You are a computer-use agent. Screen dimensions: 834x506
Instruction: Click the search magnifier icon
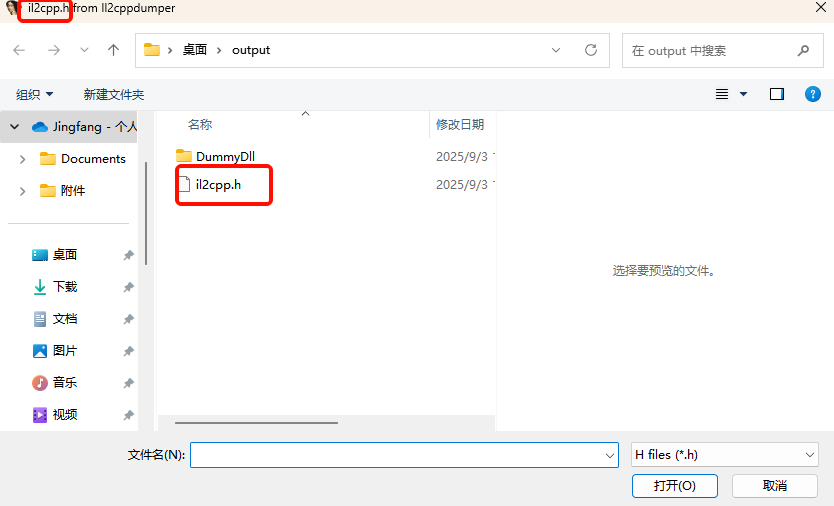pyautogui.click(x=803, y=50)
